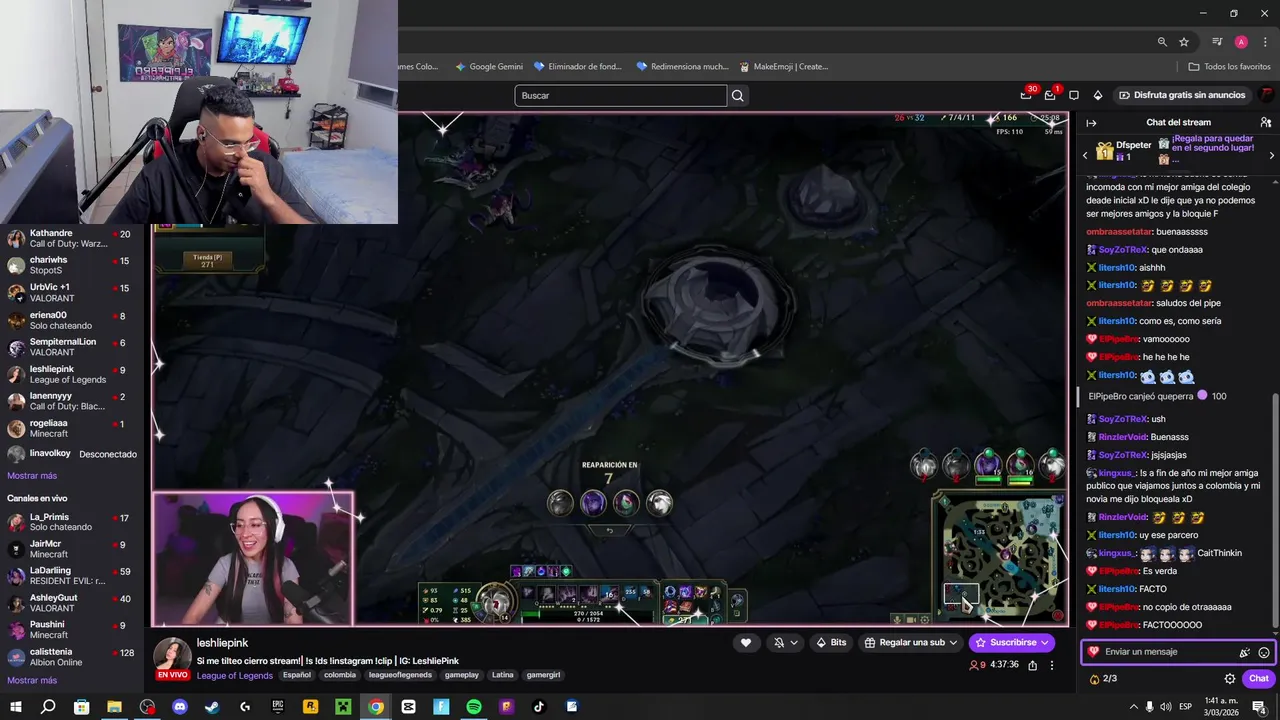Open Chrome zoom magnifier icon in address bar
Screen dimensions: 1280x720
coord(1162,42)
